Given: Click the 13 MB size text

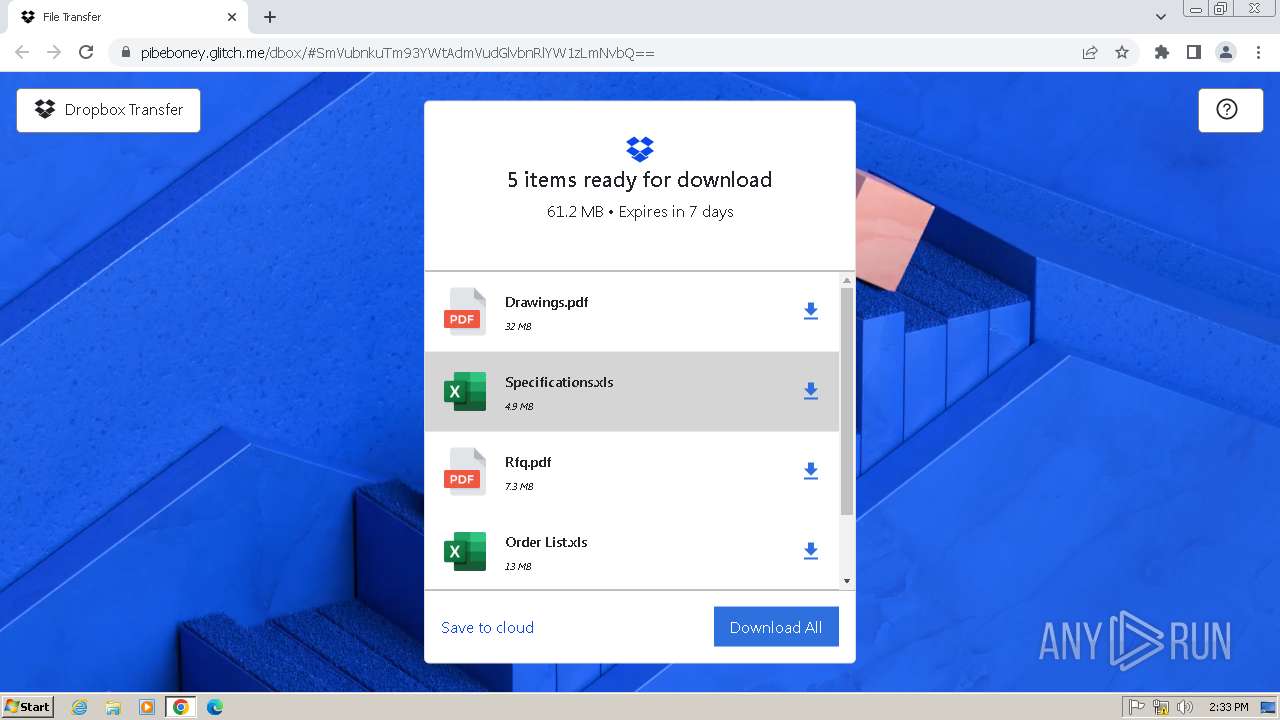Looking at the screenshot, I should tap(518, 567).
